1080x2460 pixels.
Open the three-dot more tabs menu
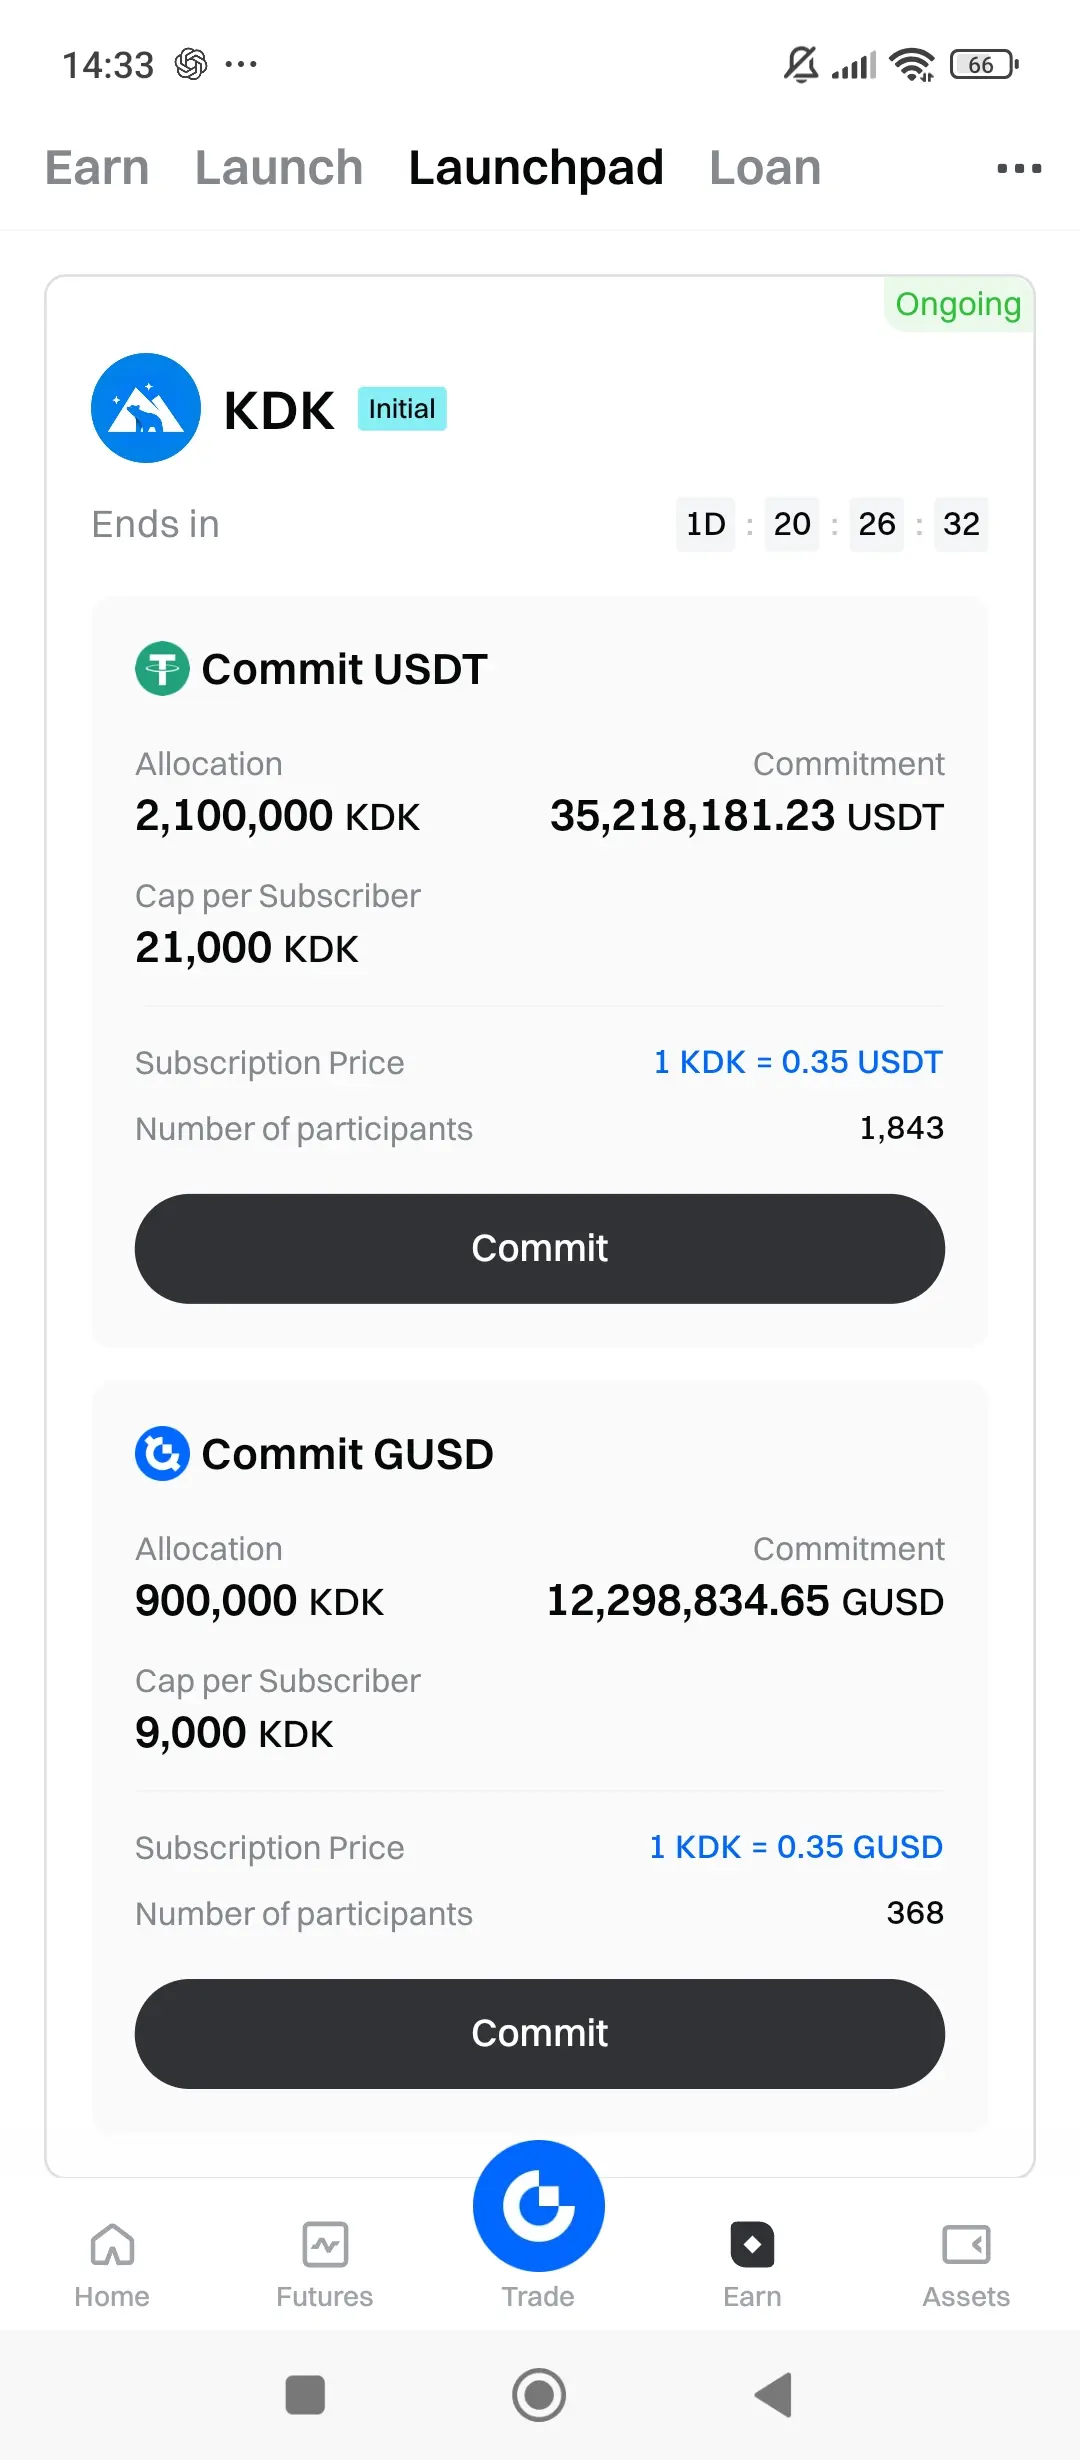pyautogui.click(x=1019, y=169)
